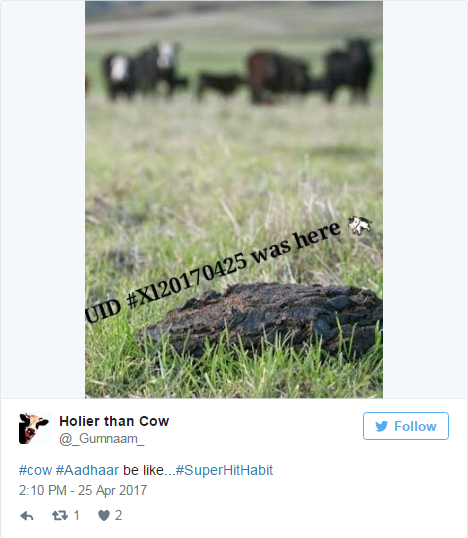Open the #SuperHitHabit hashtag
Image resolution: width=468 pixels, height=538 pixels.
pyautogui.click(x=224, y=470)
